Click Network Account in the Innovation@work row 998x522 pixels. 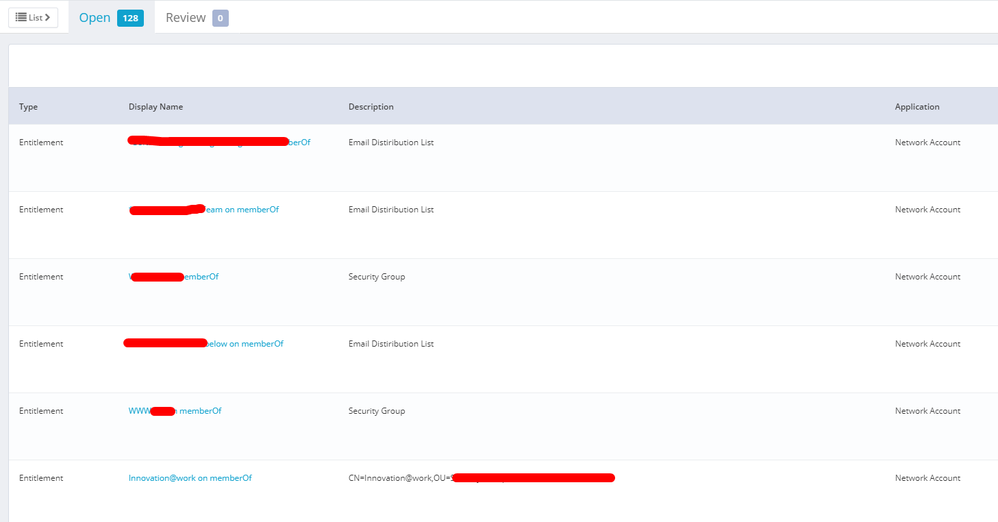927,478
